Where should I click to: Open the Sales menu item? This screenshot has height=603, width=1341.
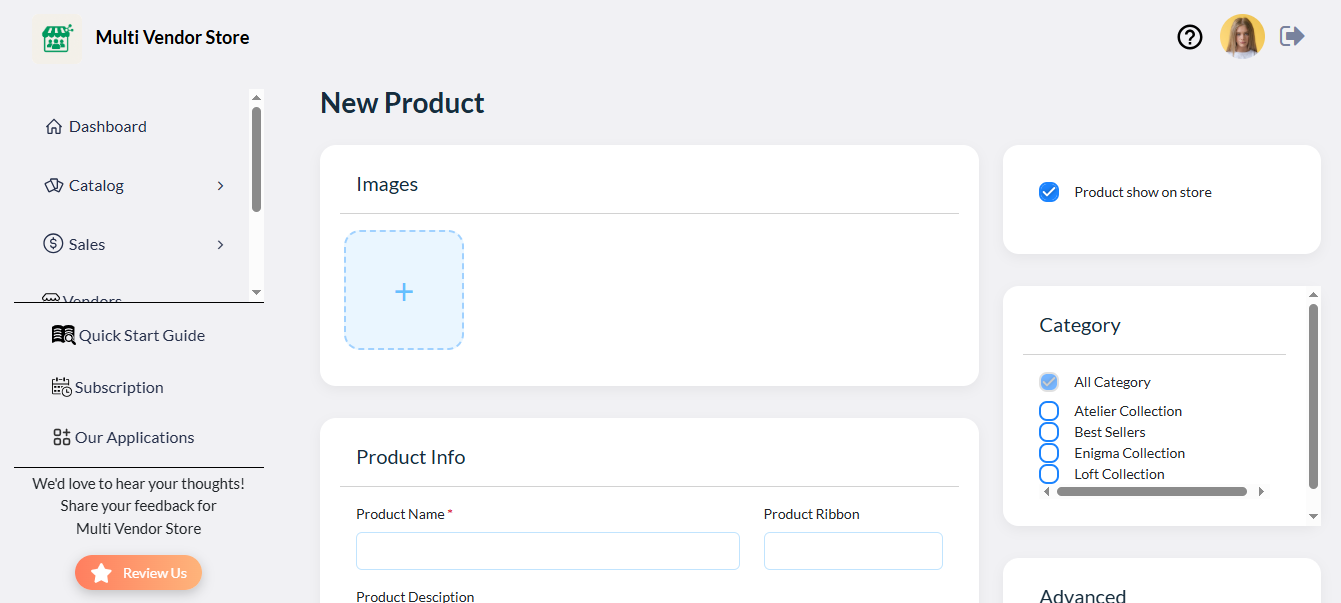87,245
